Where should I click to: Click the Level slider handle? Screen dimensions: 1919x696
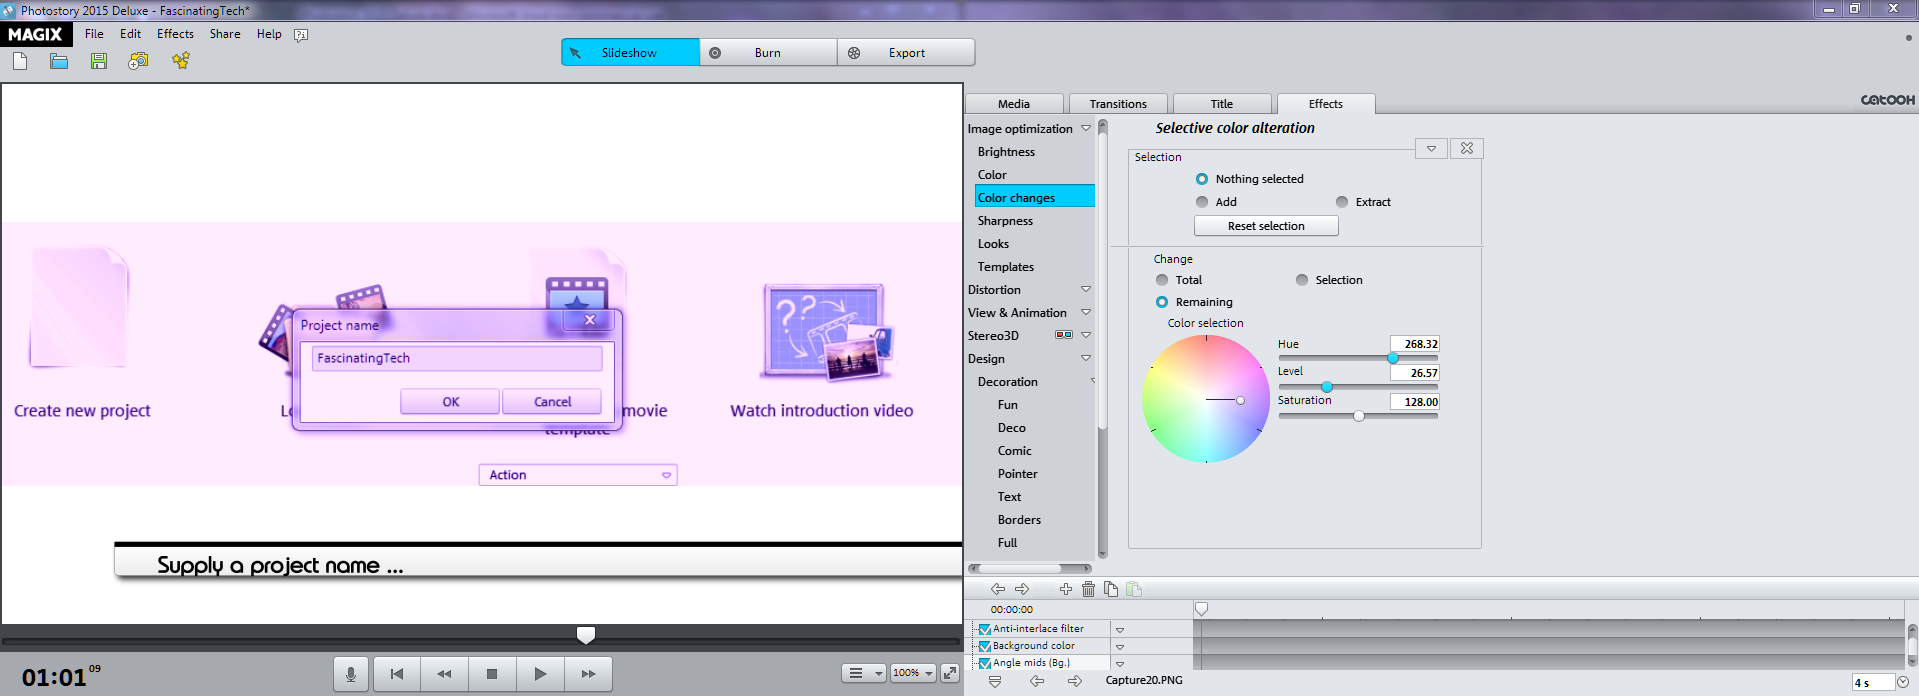point(1327,387)
